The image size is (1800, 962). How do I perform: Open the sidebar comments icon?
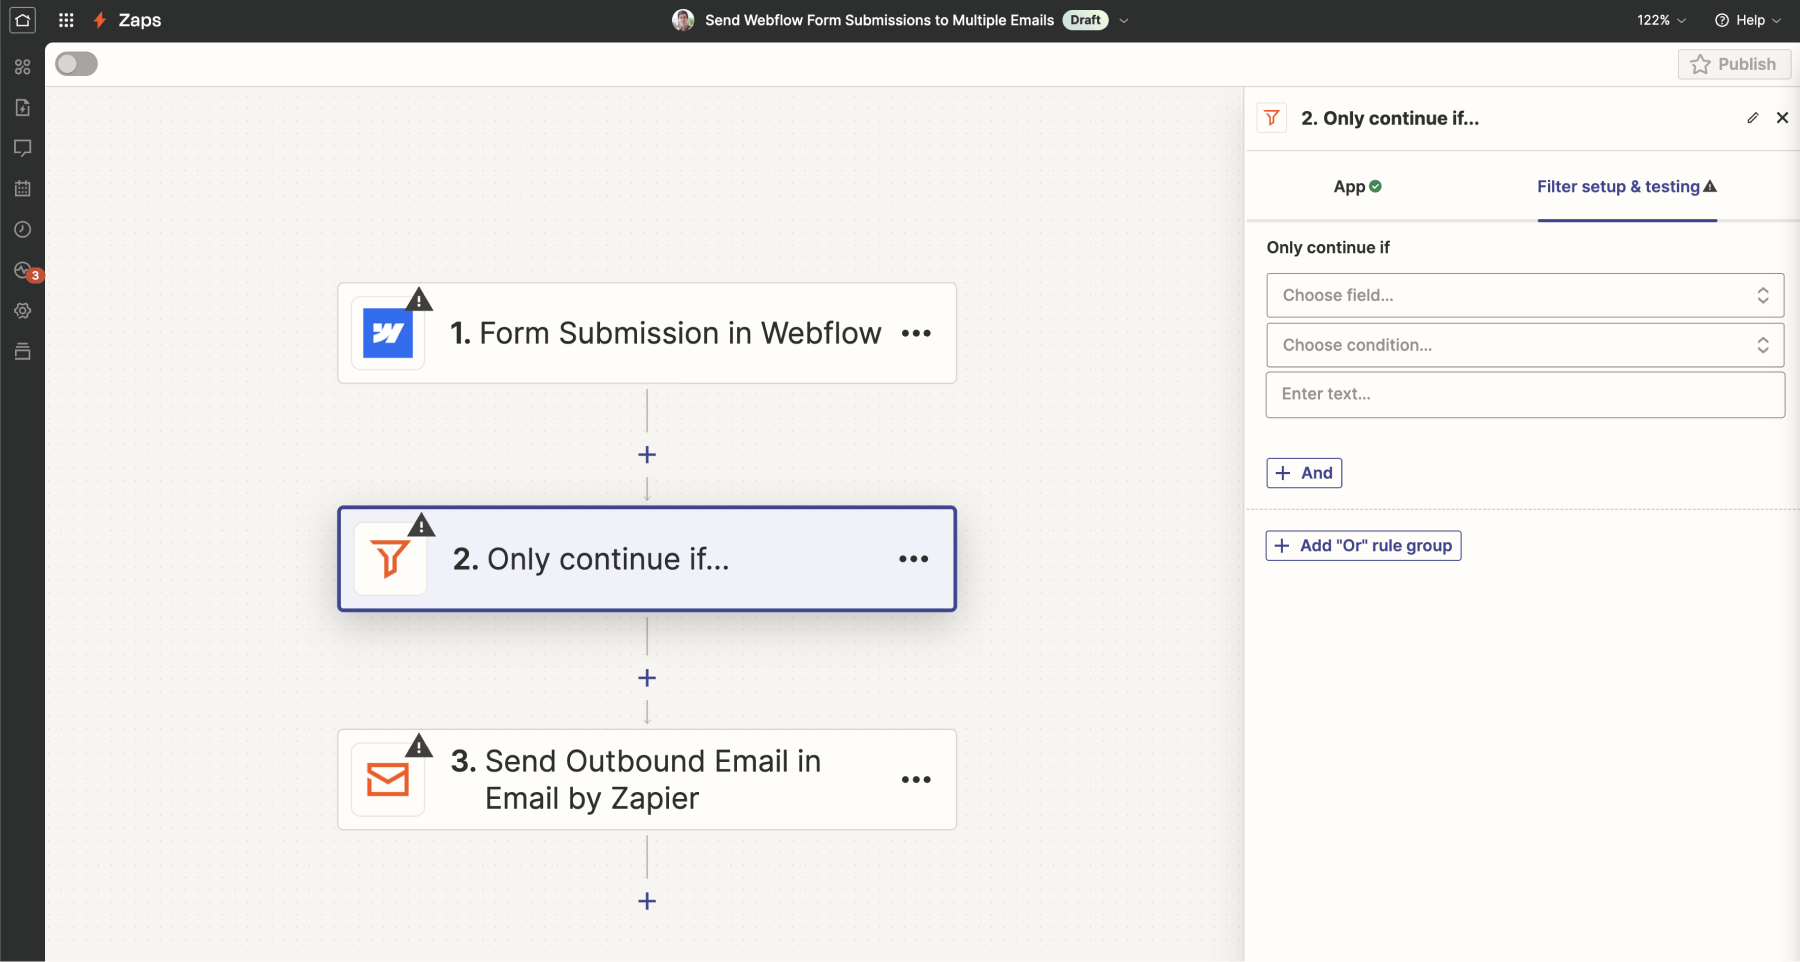pos(22,148)
